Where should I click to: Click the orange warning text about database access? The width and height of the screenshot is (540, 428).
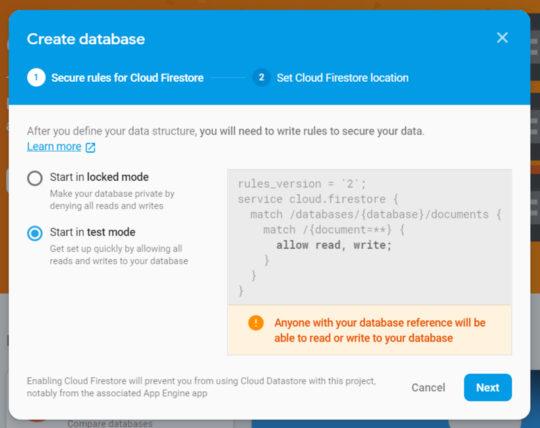[x=380, y=330]
